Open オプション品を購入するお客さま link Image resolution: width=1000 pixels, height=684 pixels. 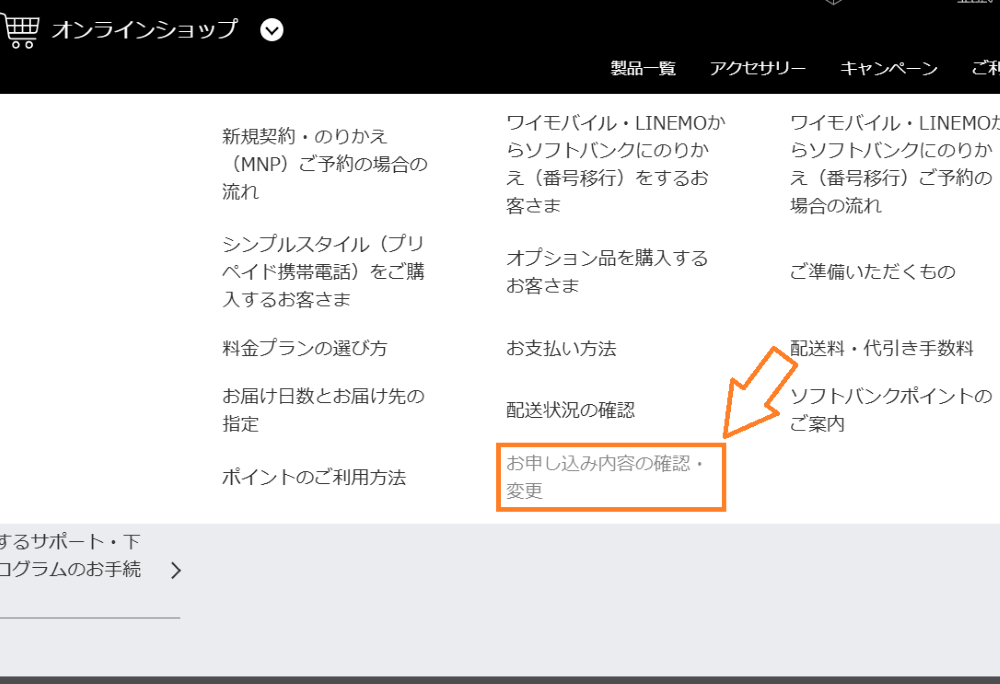click(607, 272)
